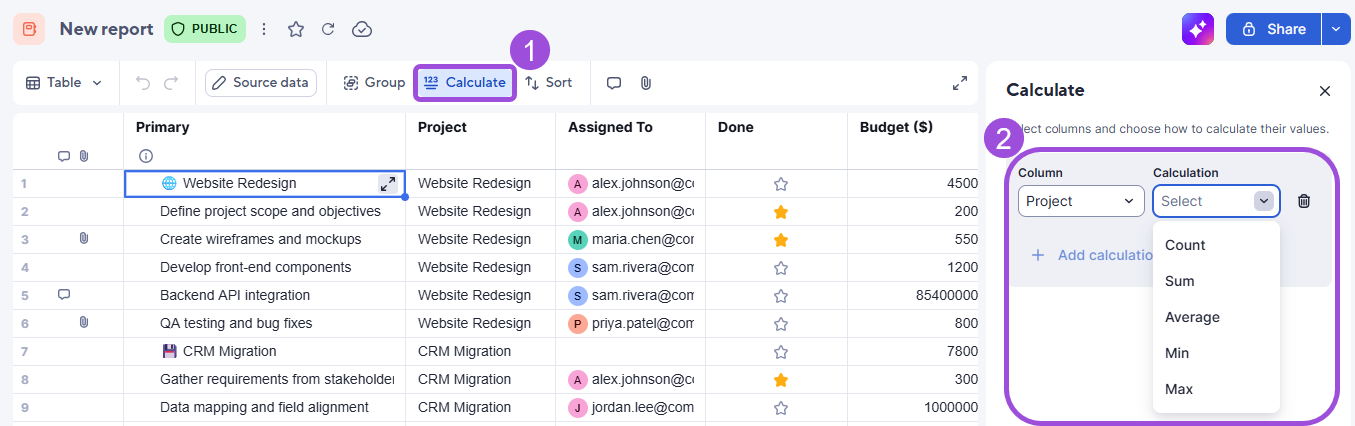Click the CRM Migration primary cell

pos(264,352)
